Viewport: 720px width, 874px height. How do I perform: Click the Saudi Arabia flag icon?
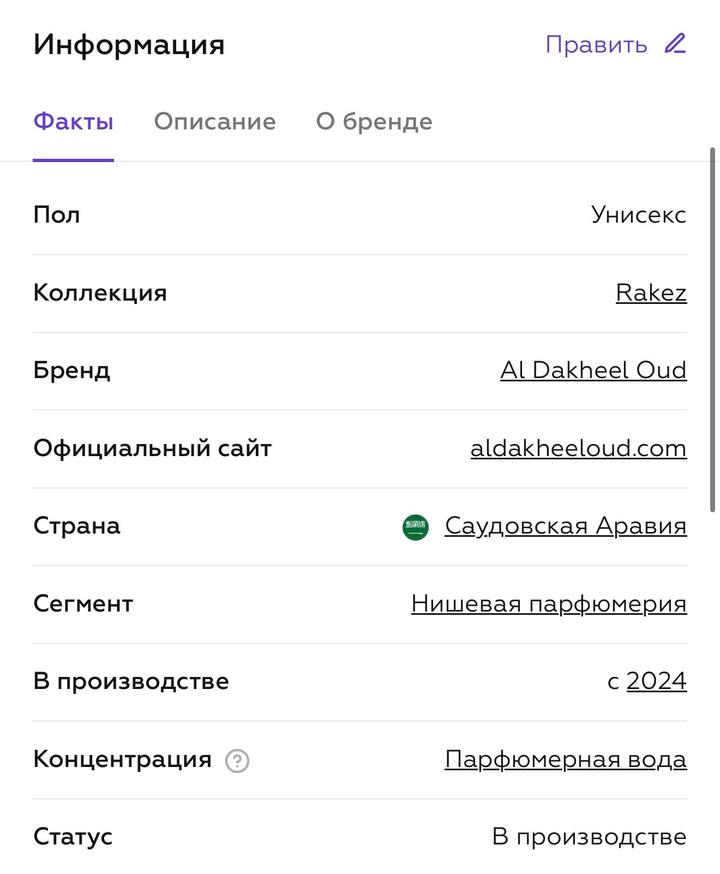pyautogui.click(x=416, y=527)
